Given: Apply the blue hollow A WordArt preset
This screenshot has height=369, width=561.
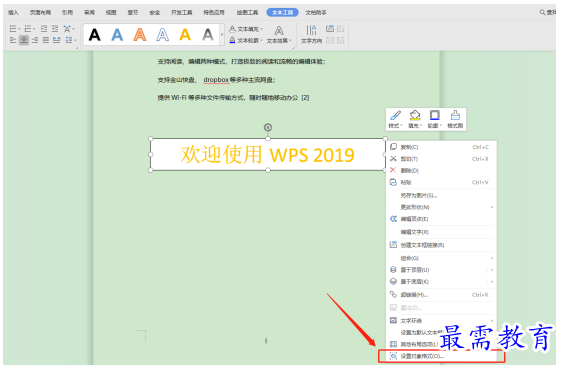Looking at the screenshot, I should 162,35.
